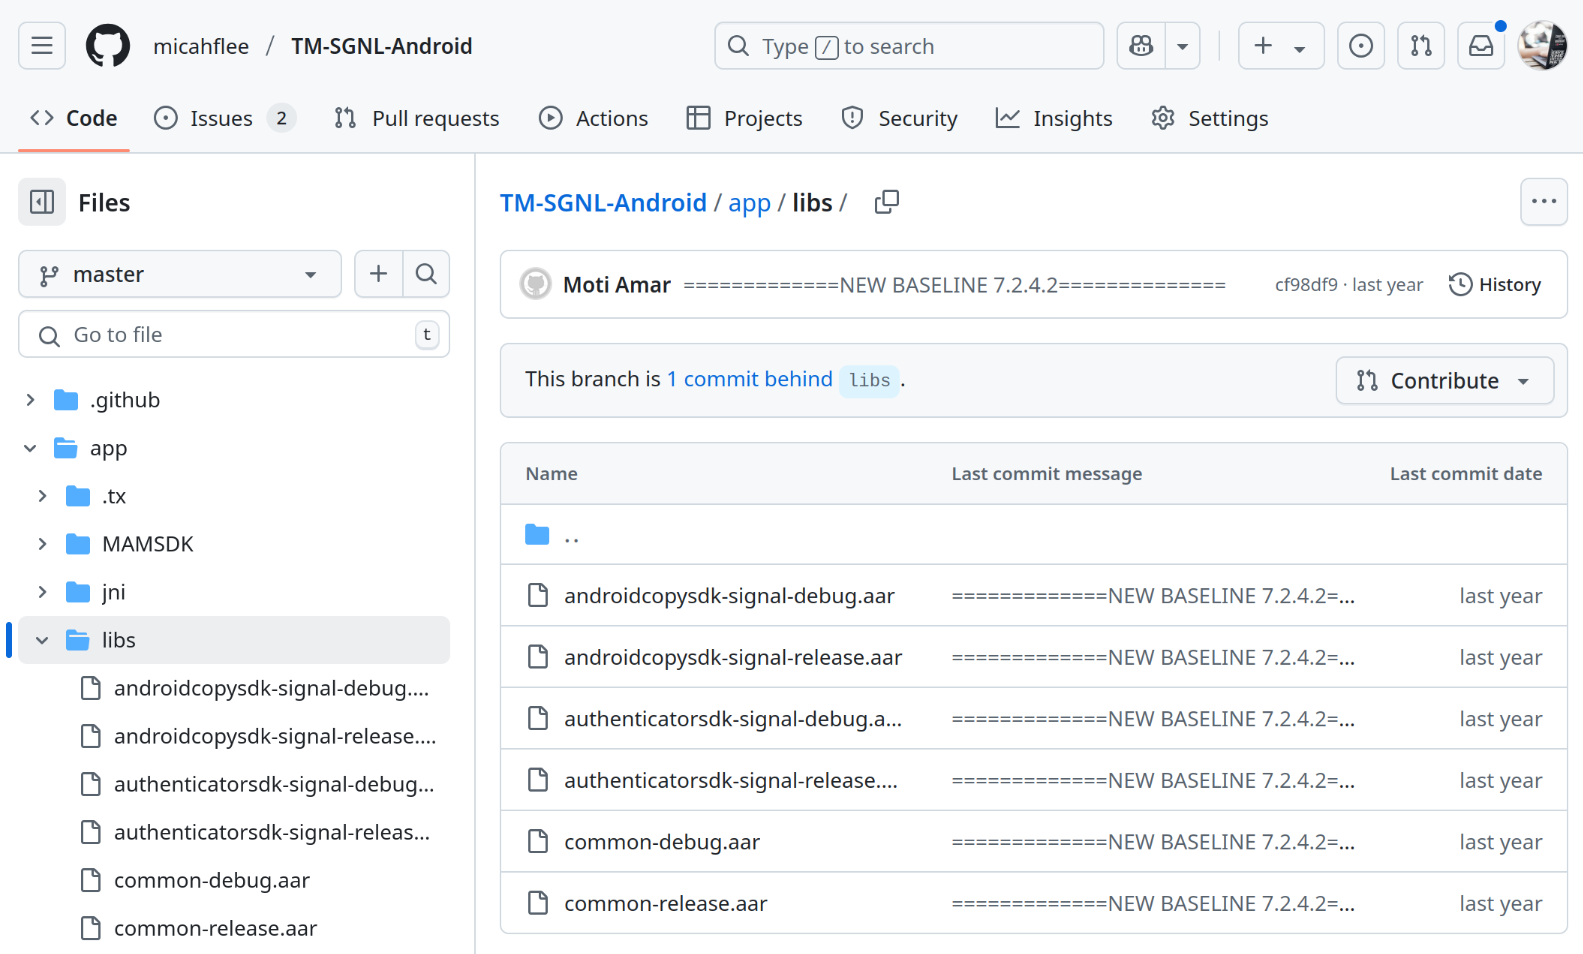Open Copilot chat icon
Screen dimensions: 1583x954
tap(1141, 46)
